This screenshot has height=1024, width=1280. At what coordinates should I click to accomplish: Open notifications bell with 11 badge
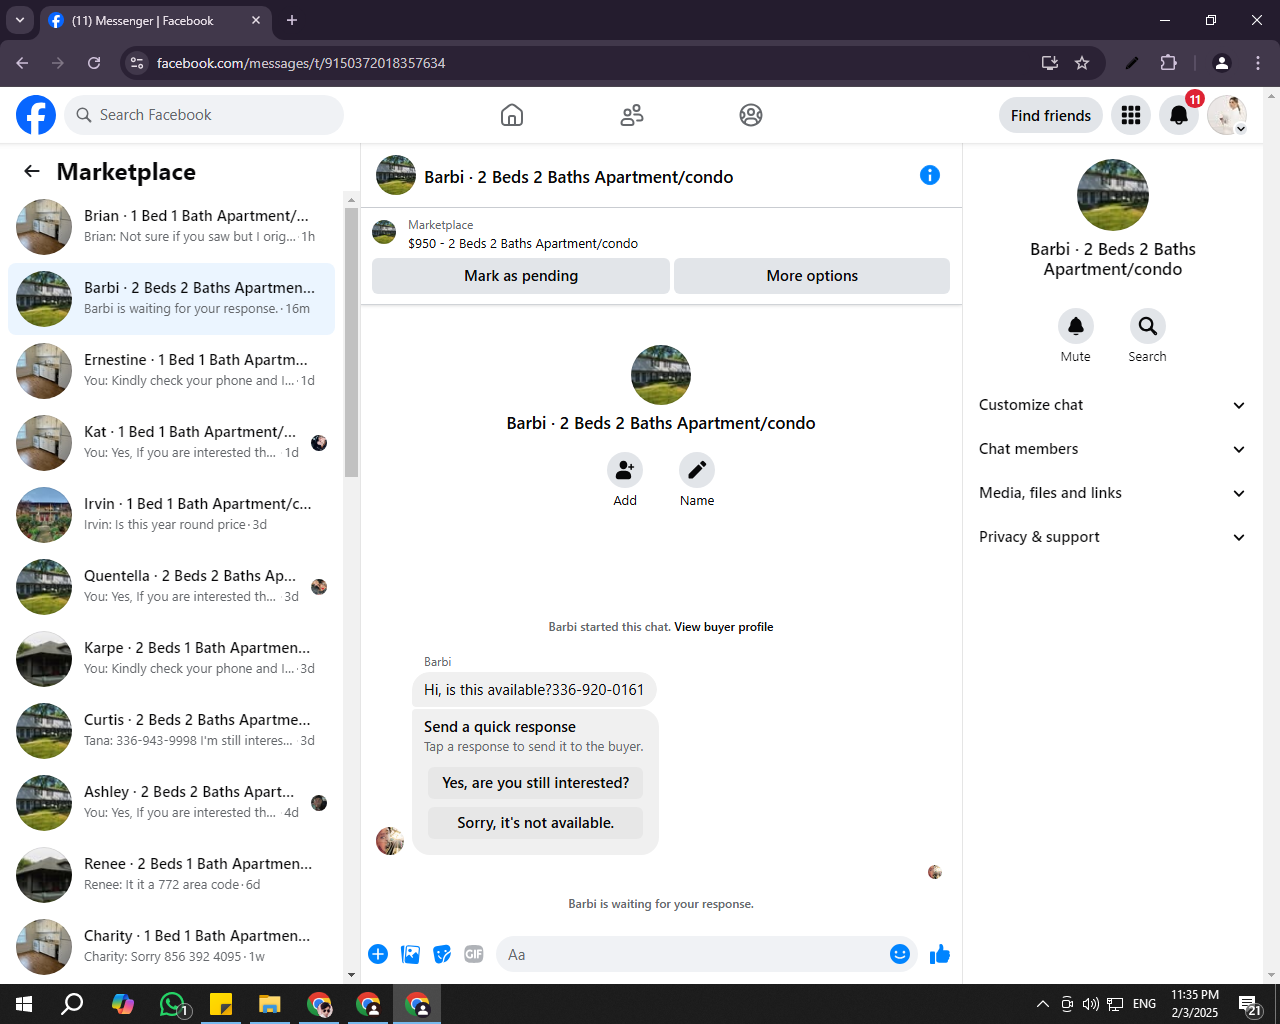1179,115
